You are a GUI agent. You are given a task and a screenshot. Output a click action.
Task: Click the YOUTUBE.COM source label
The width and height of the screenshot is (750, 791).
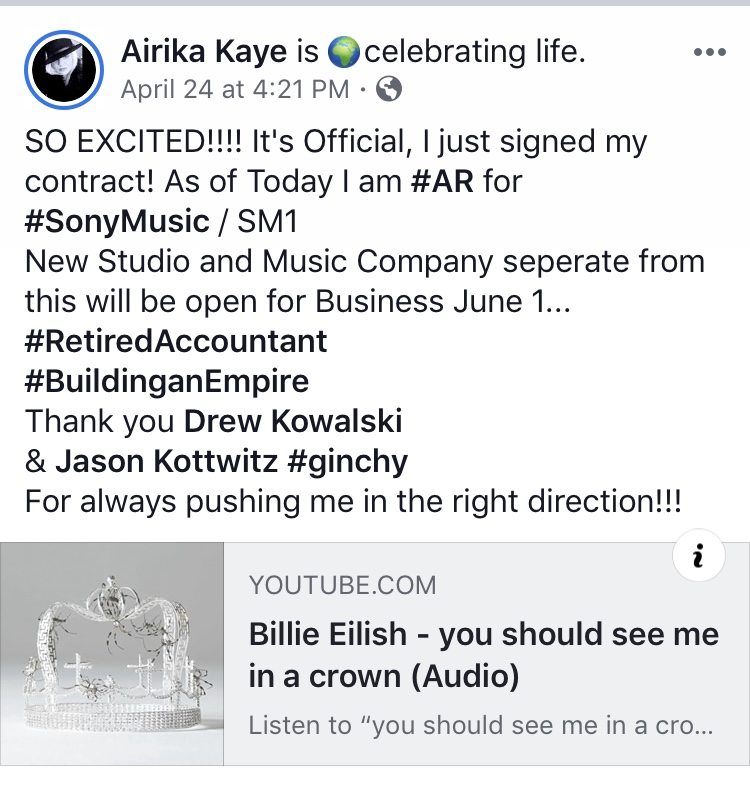pyautogui.click(x=342, y=585)
